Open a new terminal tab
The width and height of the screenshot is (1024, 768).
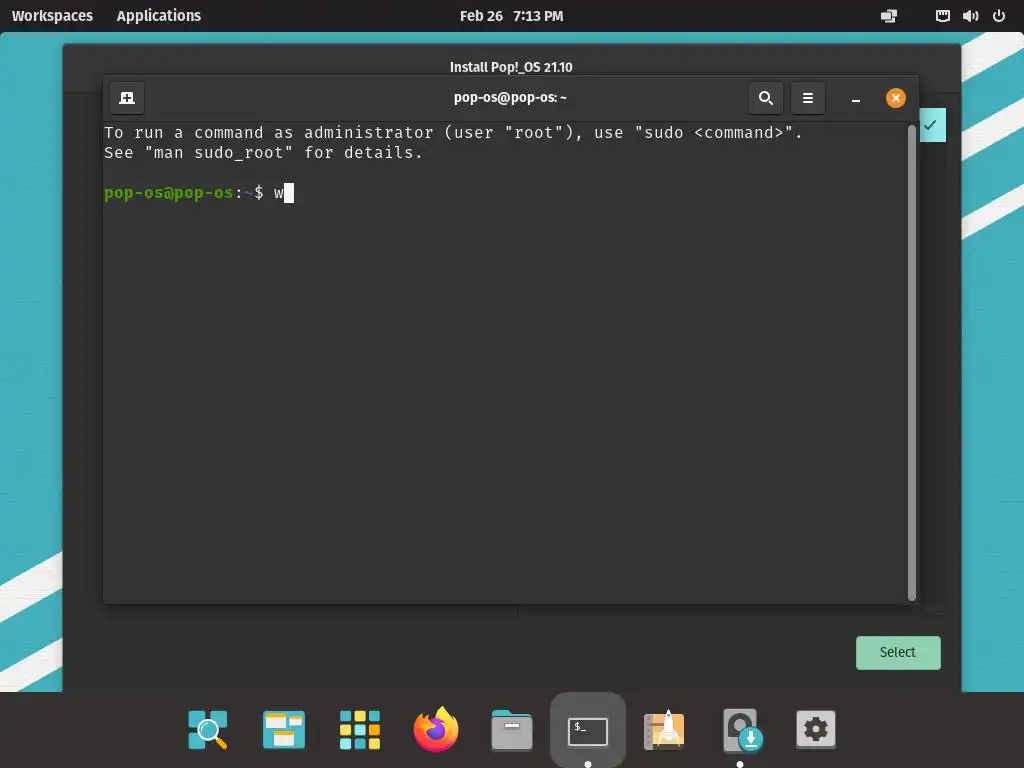(x=127, y=98)
